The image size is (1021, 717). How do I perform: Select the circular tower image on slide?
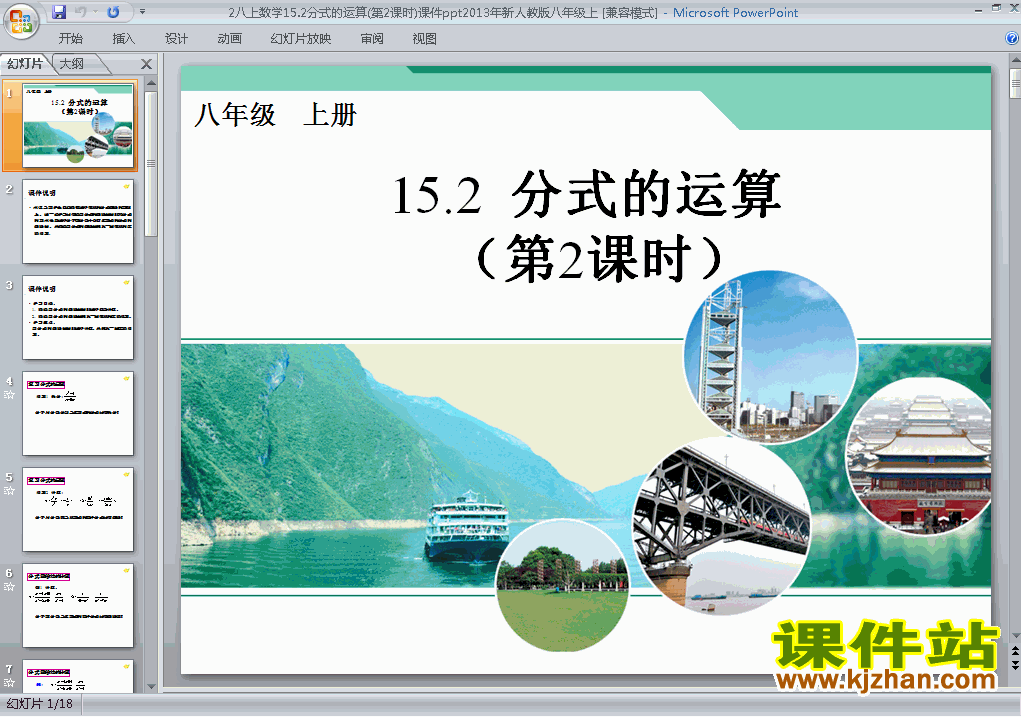point(770,357)
